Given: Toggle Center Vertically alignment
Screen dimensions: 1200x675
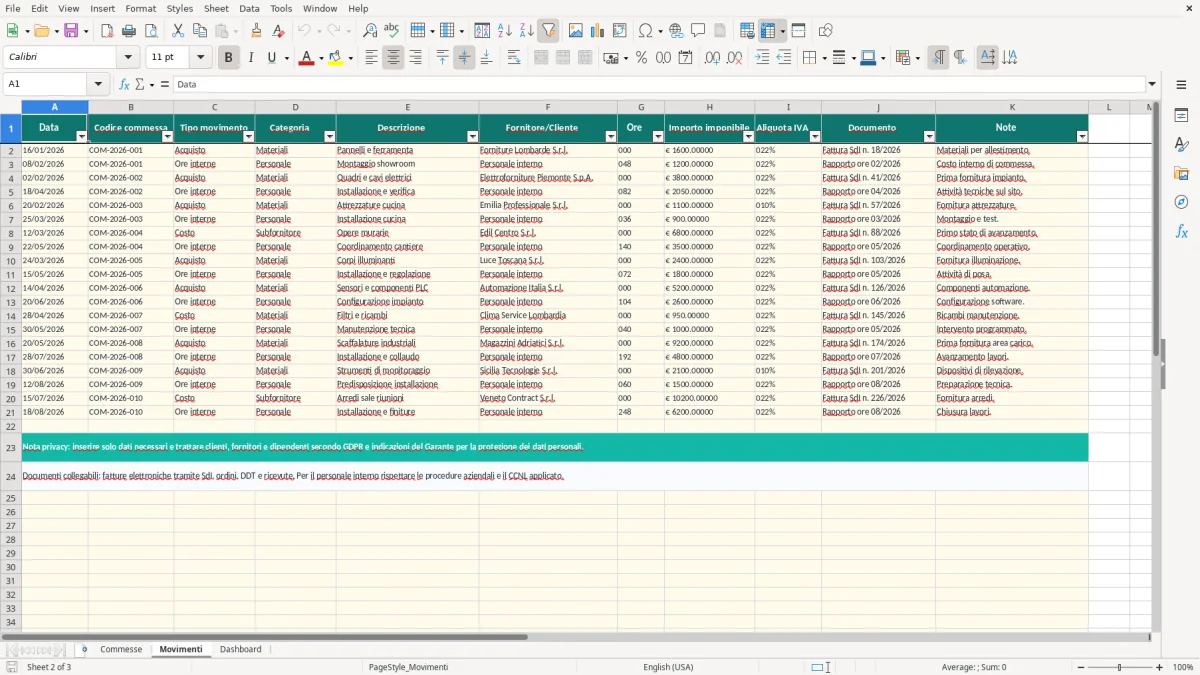Looking at the screenshot, I should click(464, 58).
